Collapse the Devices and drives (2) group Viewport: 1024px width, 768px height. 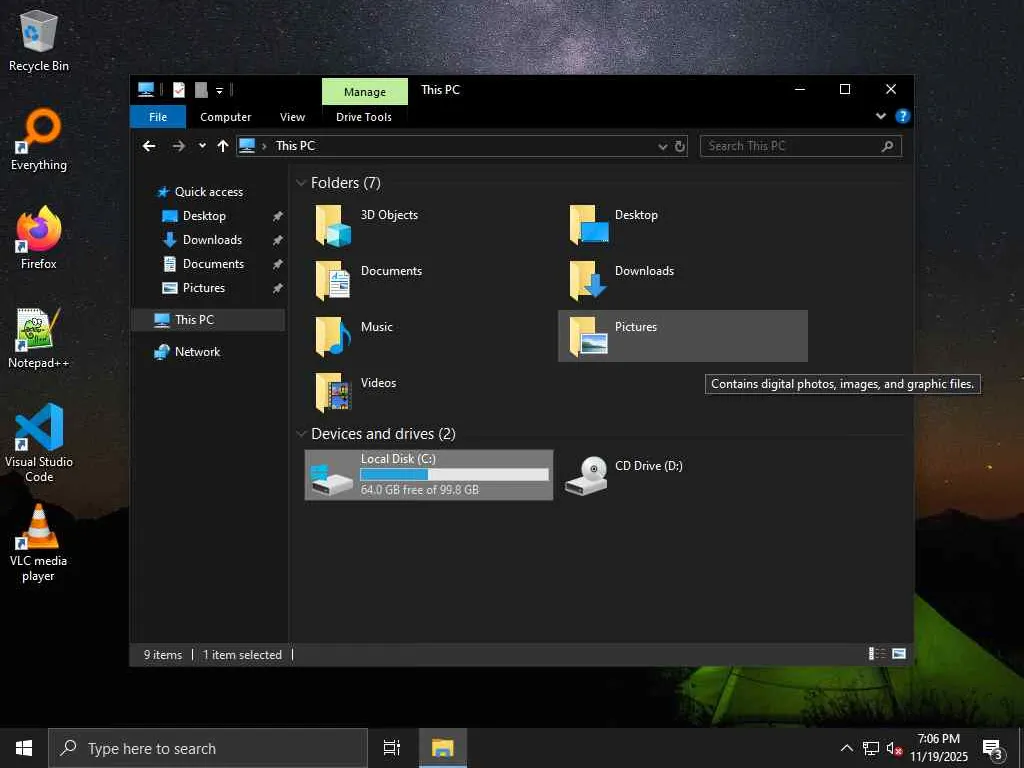click(301, 434)
